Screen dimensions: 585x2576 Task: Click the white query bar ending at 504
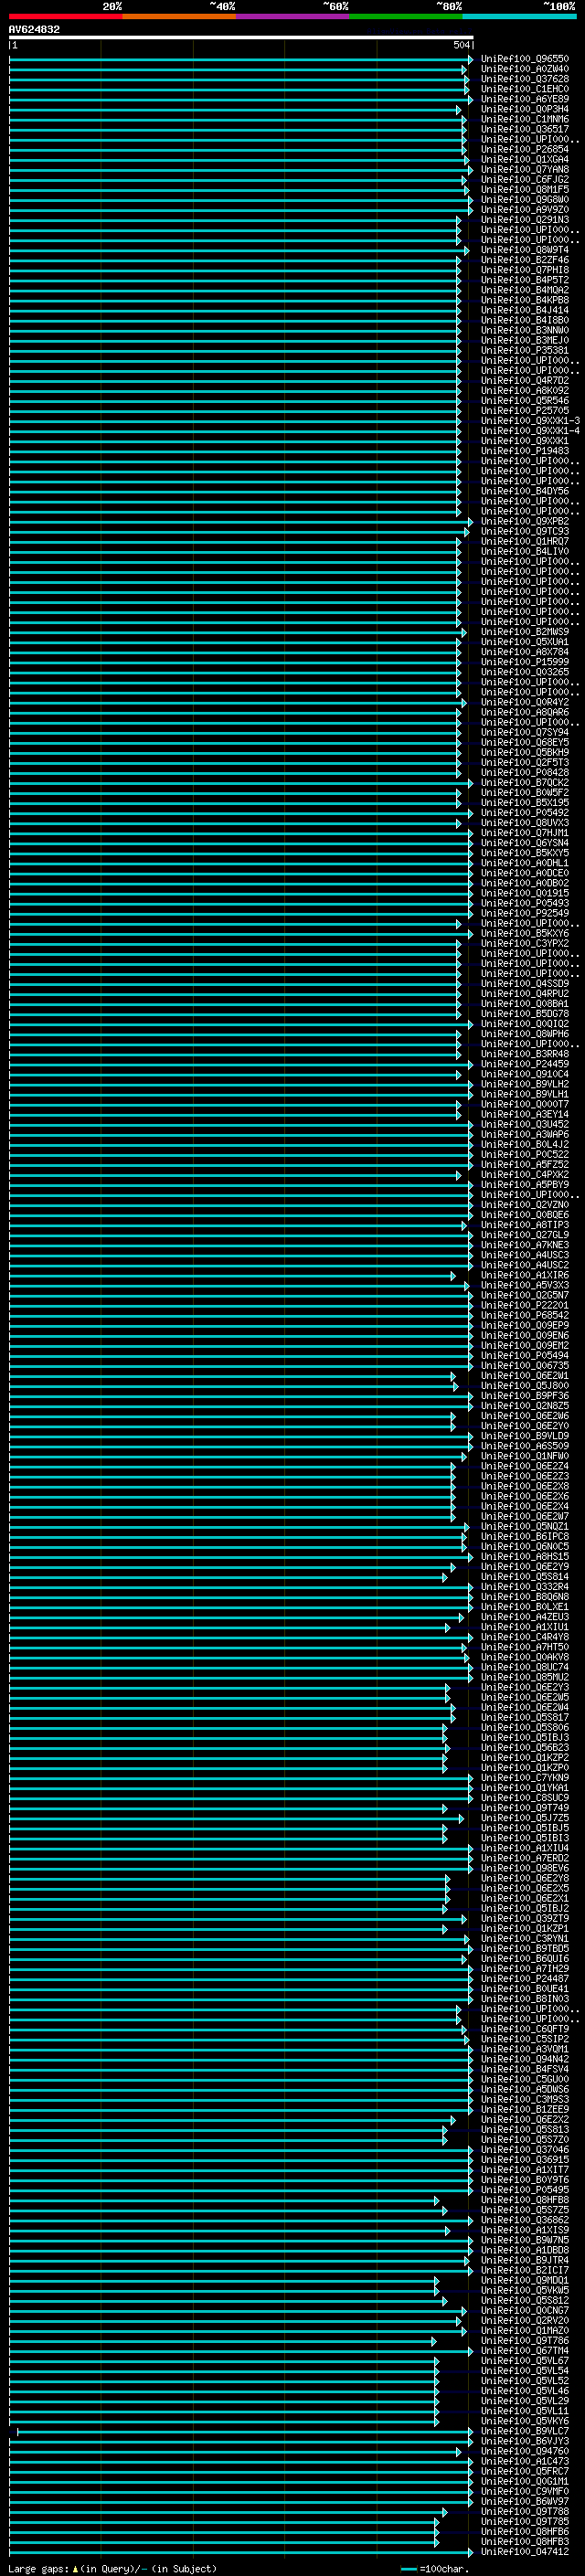tap(241, 38)
